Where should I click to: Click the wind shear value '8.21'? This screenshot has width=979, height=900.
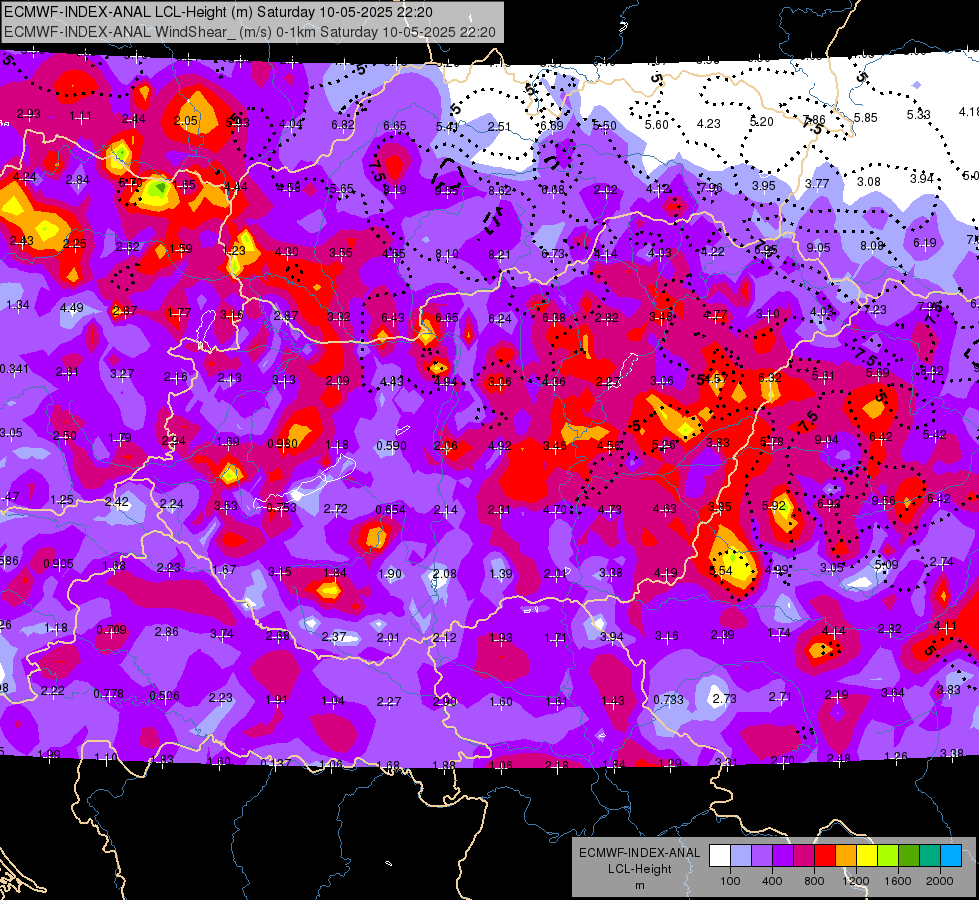click(499, 254)
